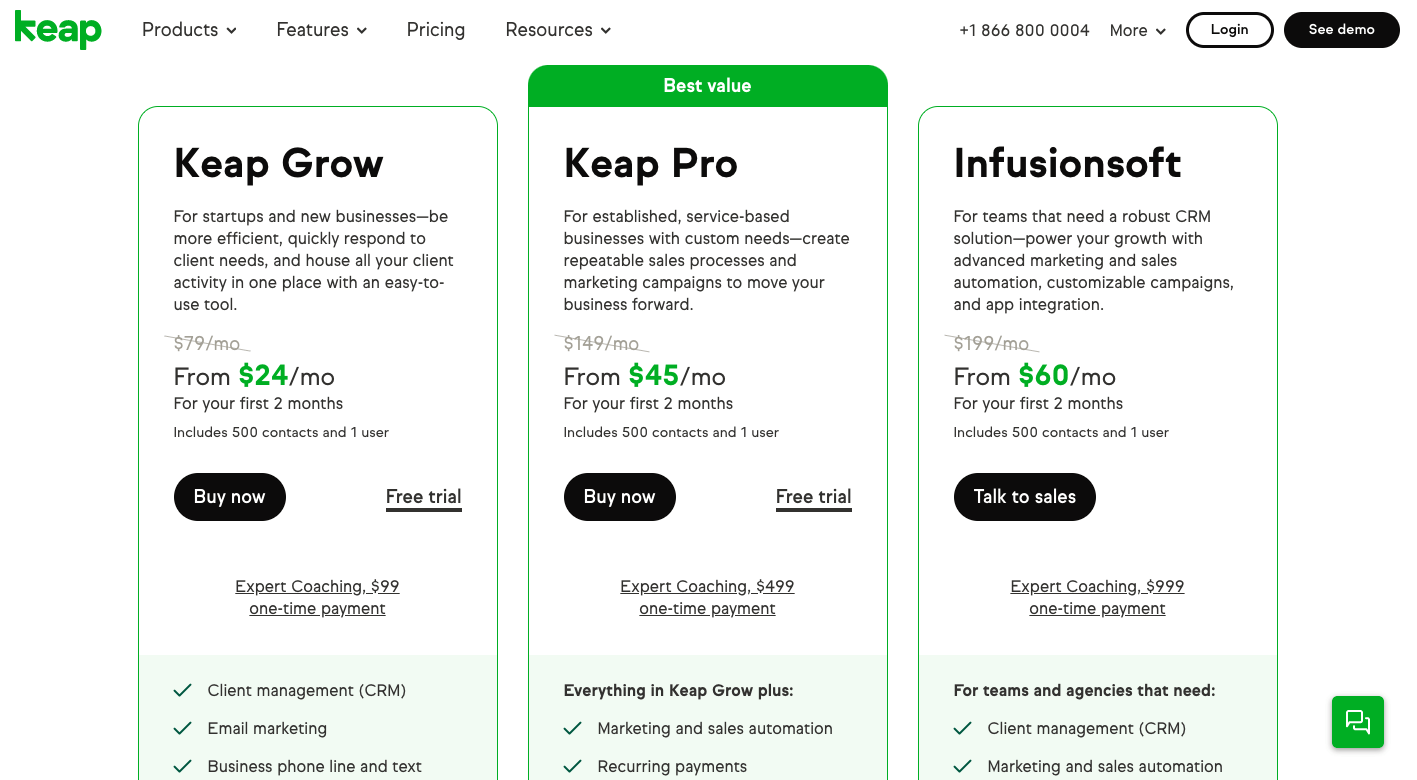This screenshot has height=780, width=1417.
Task: Click checkmark next to Email marketing
Action: tap(183, 729)
